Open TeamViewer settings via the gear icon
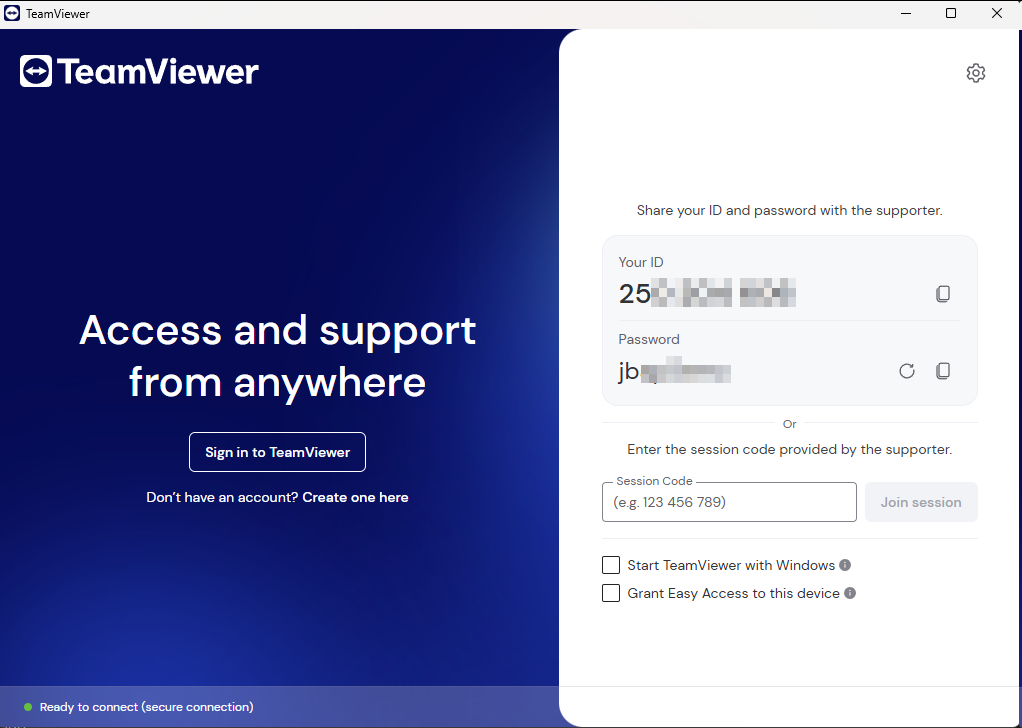1022x728 pixels. pyautogui.click(x=975, y=73)
